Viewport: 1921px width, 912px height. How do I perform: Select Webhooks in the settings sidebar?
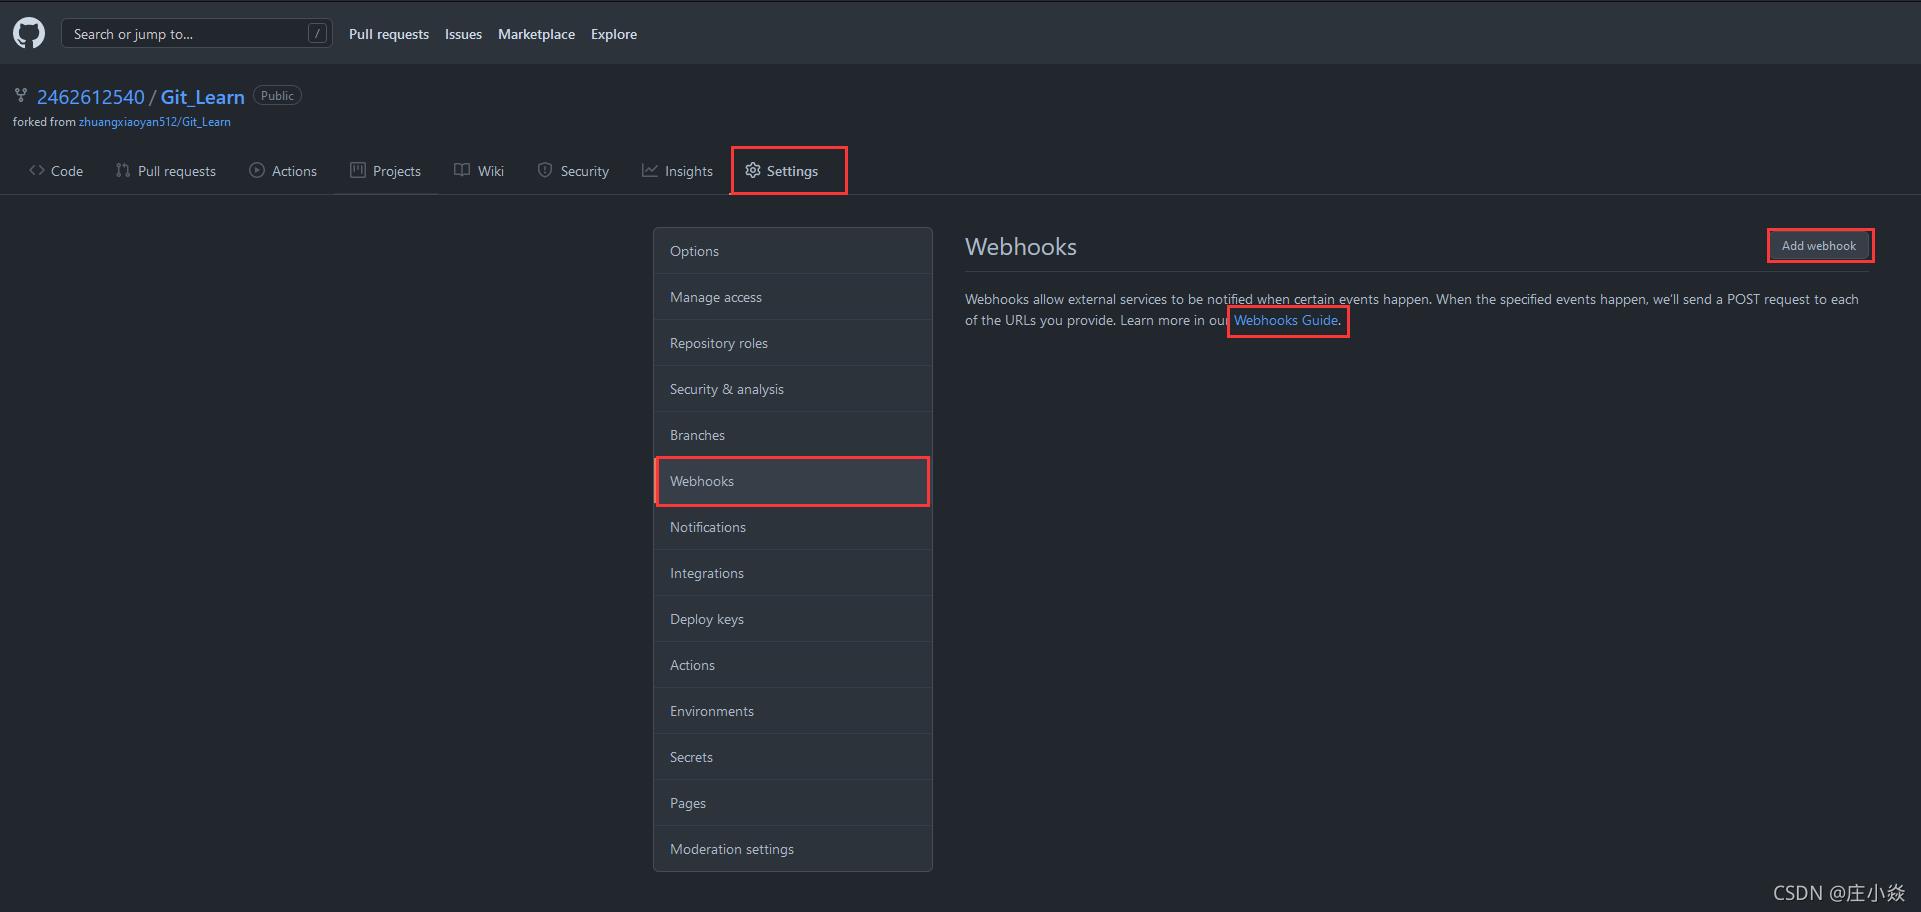[793, 481]
